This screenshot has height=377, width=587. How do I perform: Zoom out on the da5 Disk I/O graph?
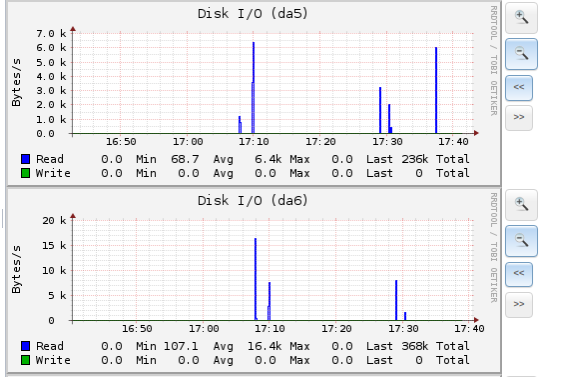[x=521, y=54]
